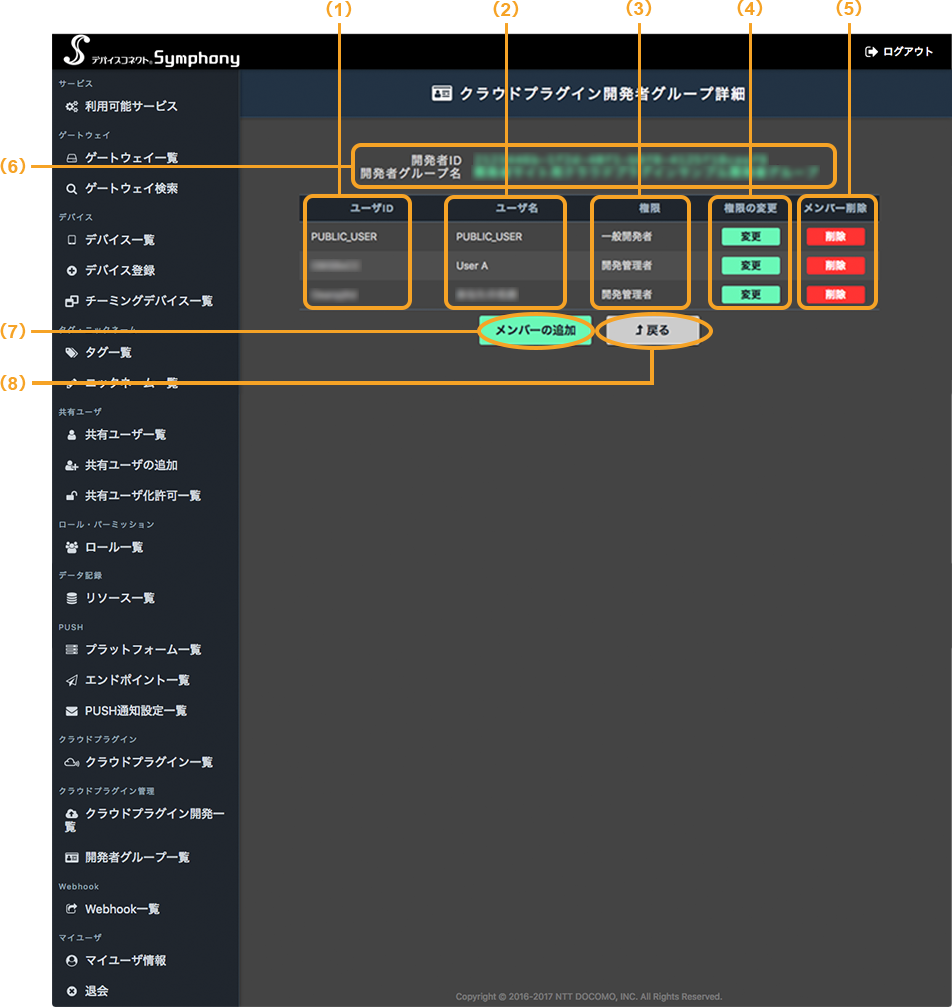The height and width of the screenshot is (1007, 952).
Task: Open 開発者グループ一覧 menu item
Action: click(137, 857)
